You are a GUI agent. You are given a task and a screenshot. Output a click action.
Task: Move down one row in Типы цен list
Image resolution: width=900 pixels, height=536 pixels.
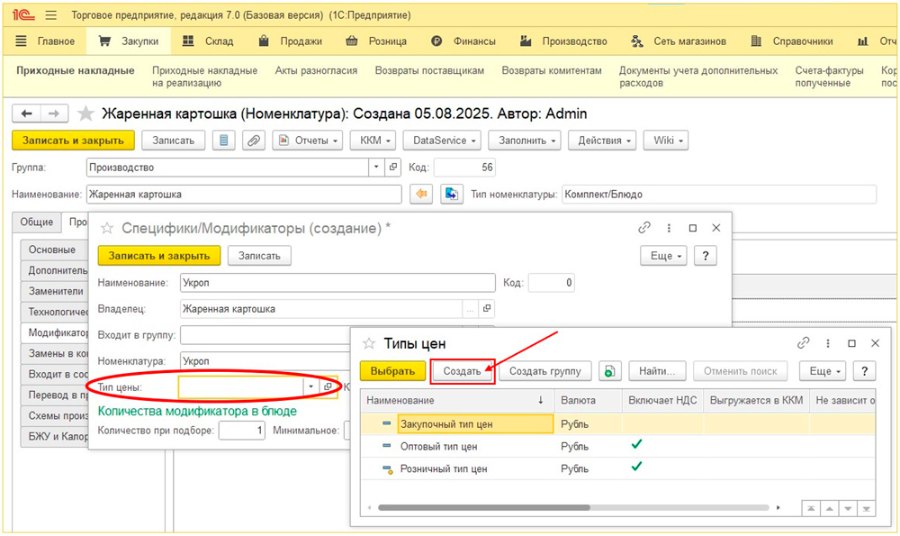click(x=848, y=508)
